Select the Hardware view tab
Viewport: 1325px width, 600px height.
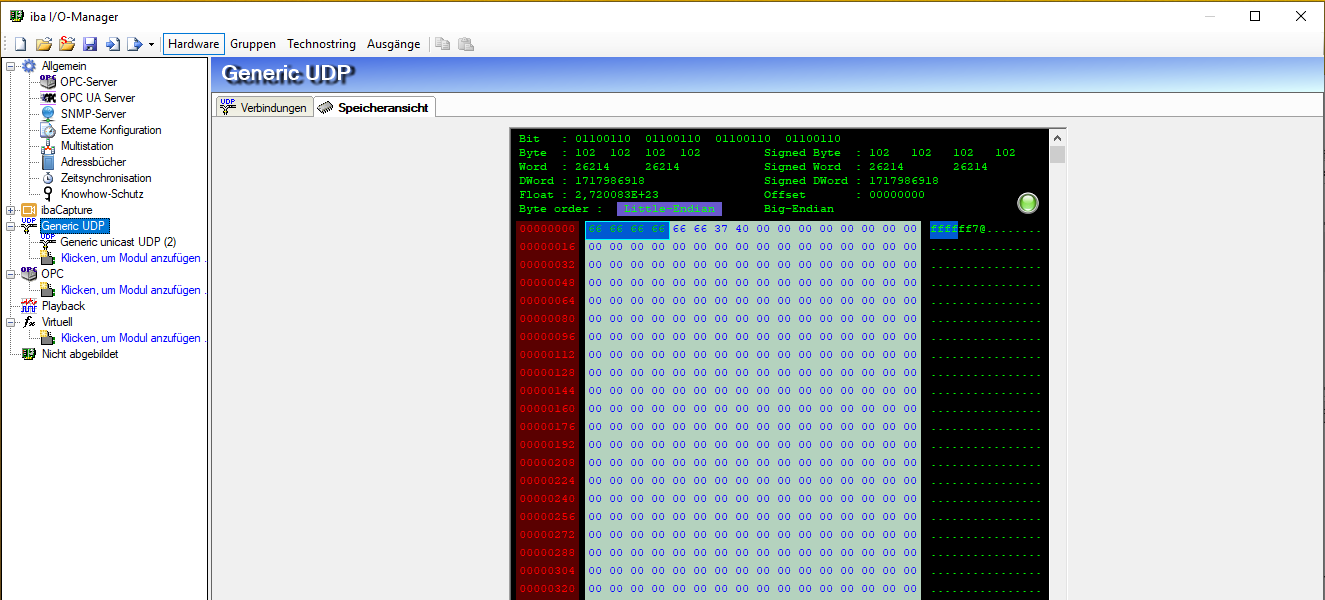[194, 44]
